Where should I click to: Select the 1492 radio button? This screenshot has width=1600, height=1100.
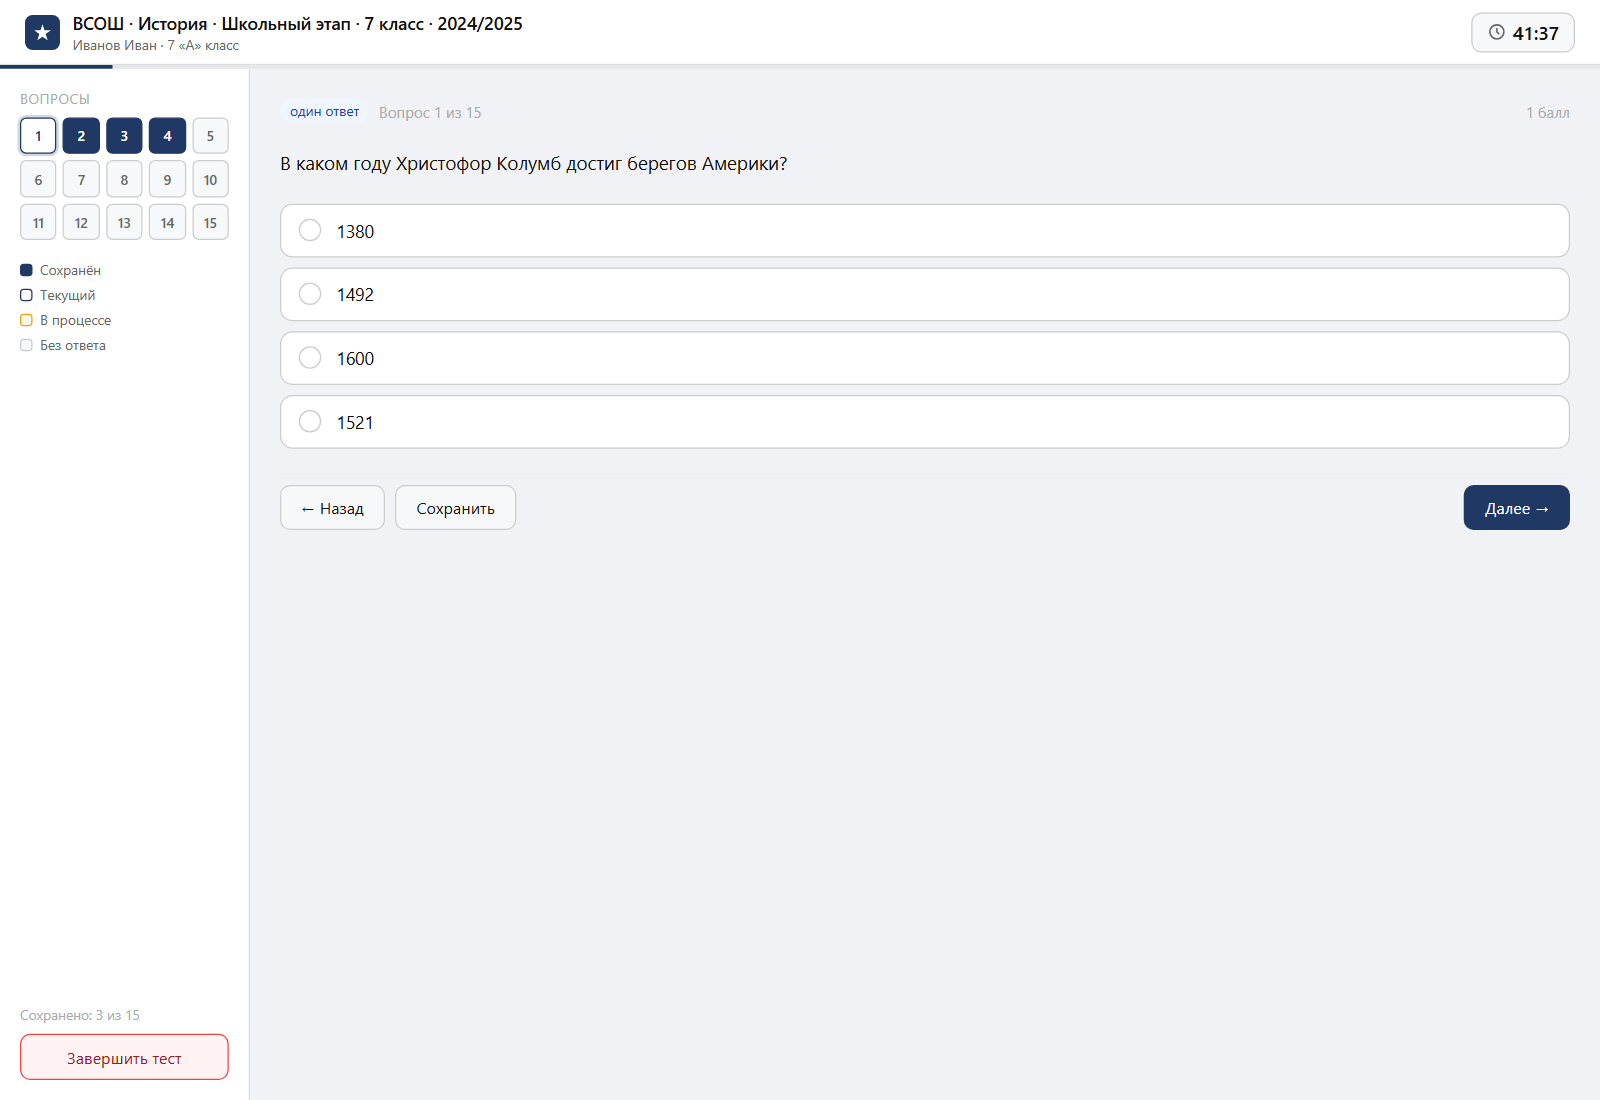point(310,294)
